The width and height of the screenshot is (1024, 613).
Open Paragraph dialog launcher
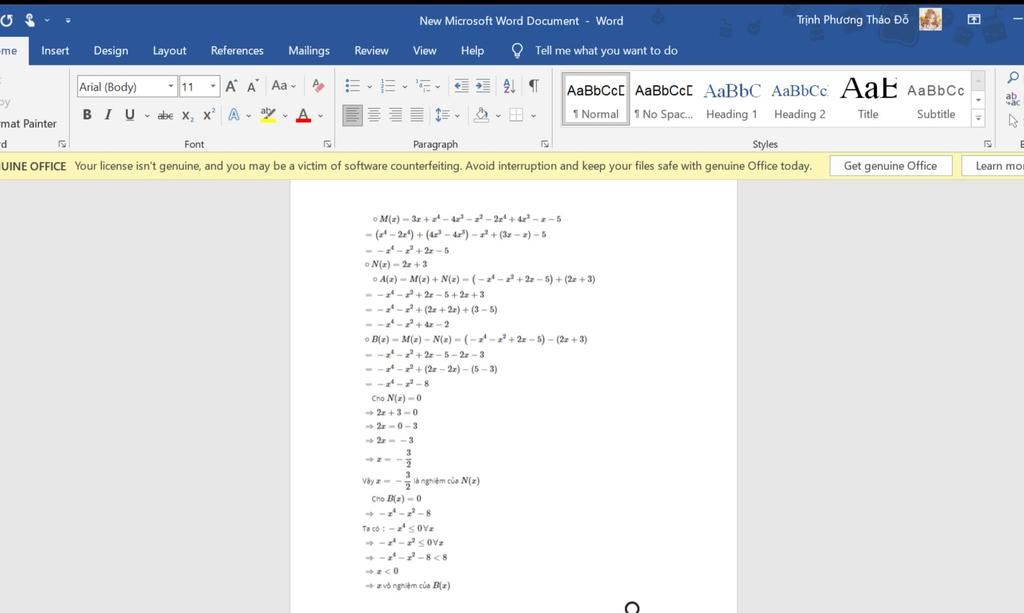[x=545, y=144]
